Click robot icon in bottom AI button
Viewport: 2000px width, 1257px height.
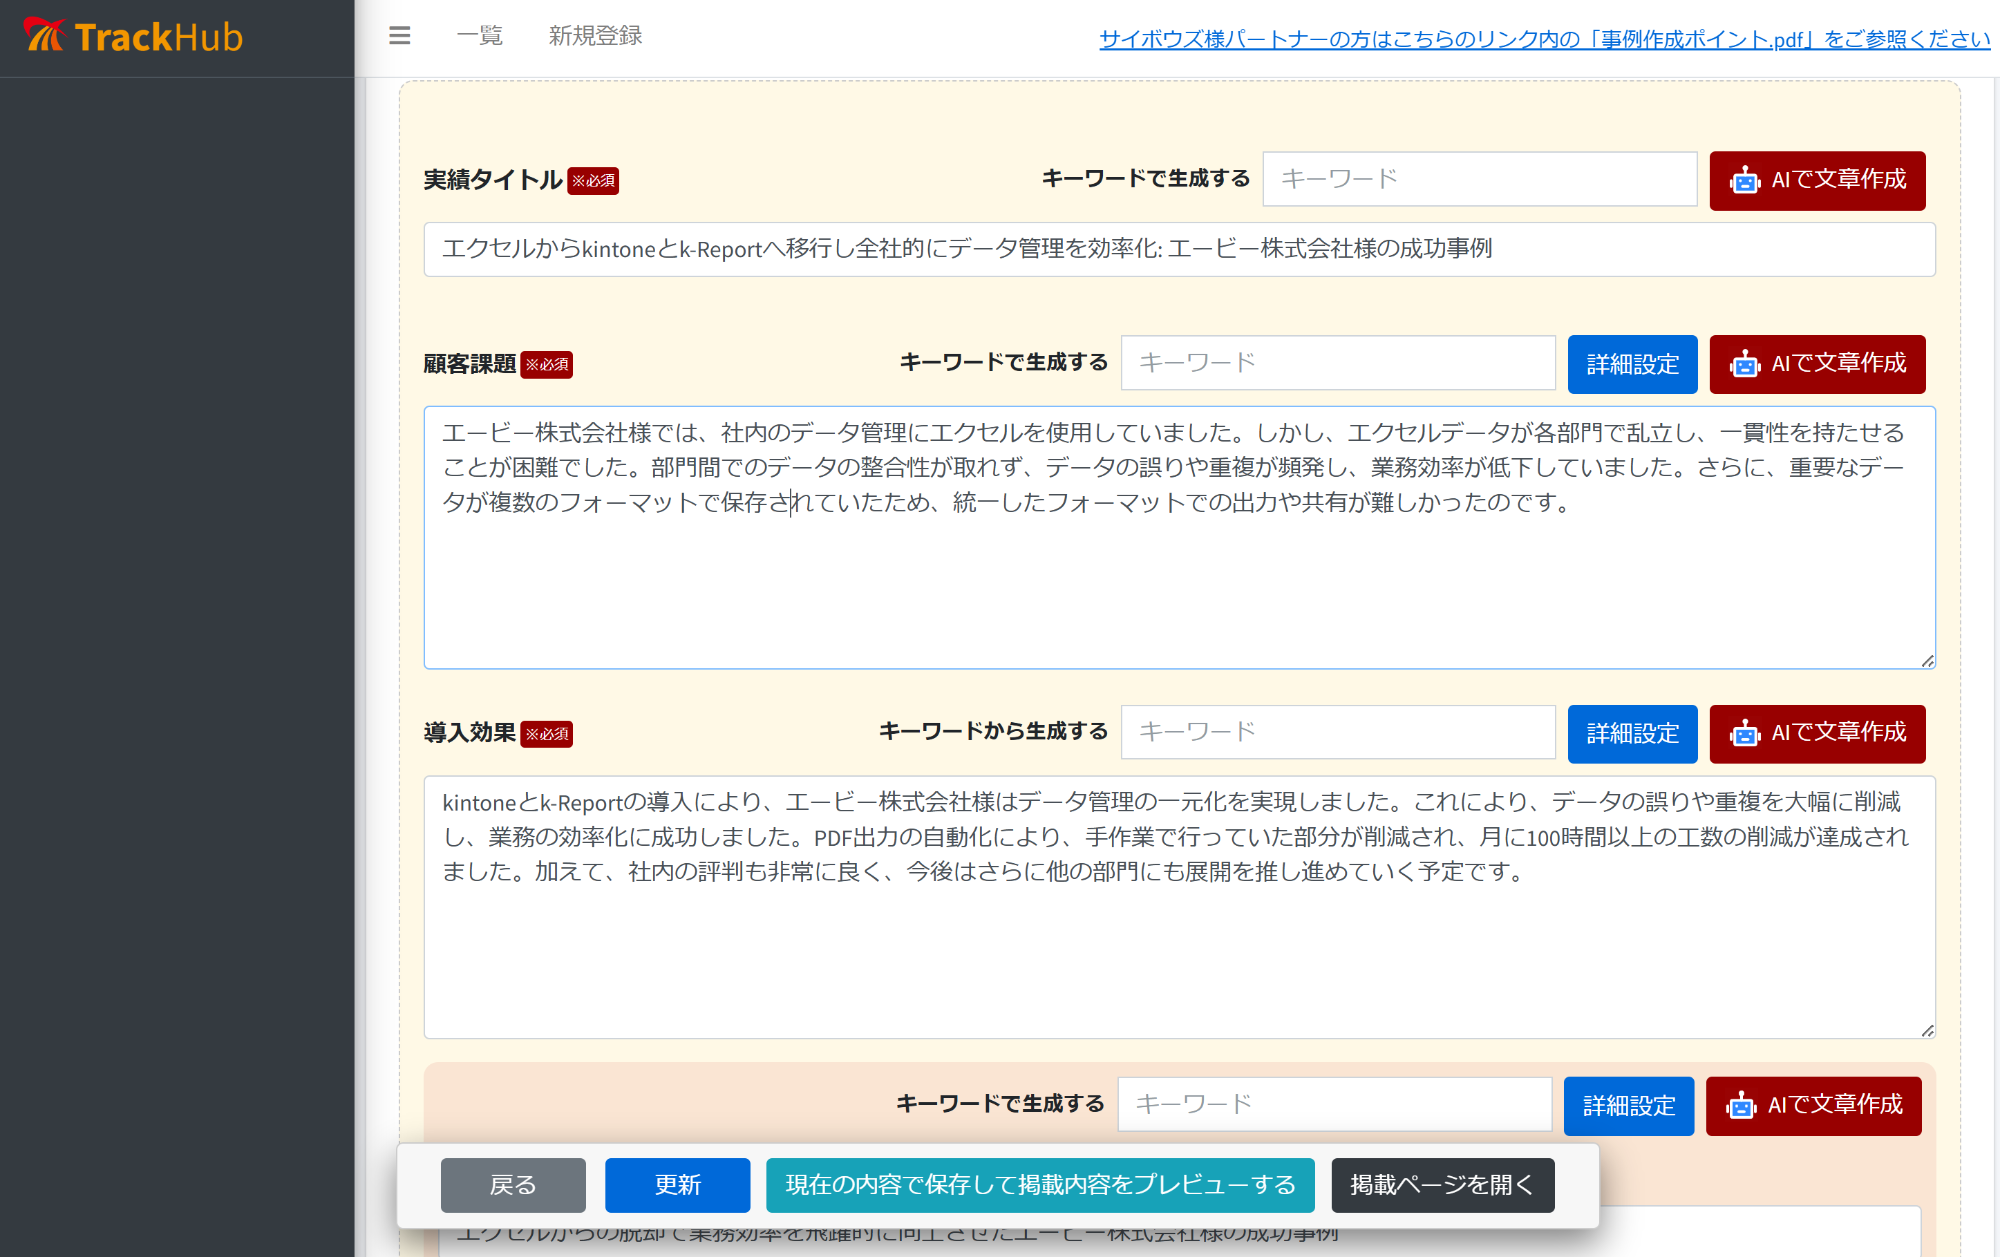1741,1106
